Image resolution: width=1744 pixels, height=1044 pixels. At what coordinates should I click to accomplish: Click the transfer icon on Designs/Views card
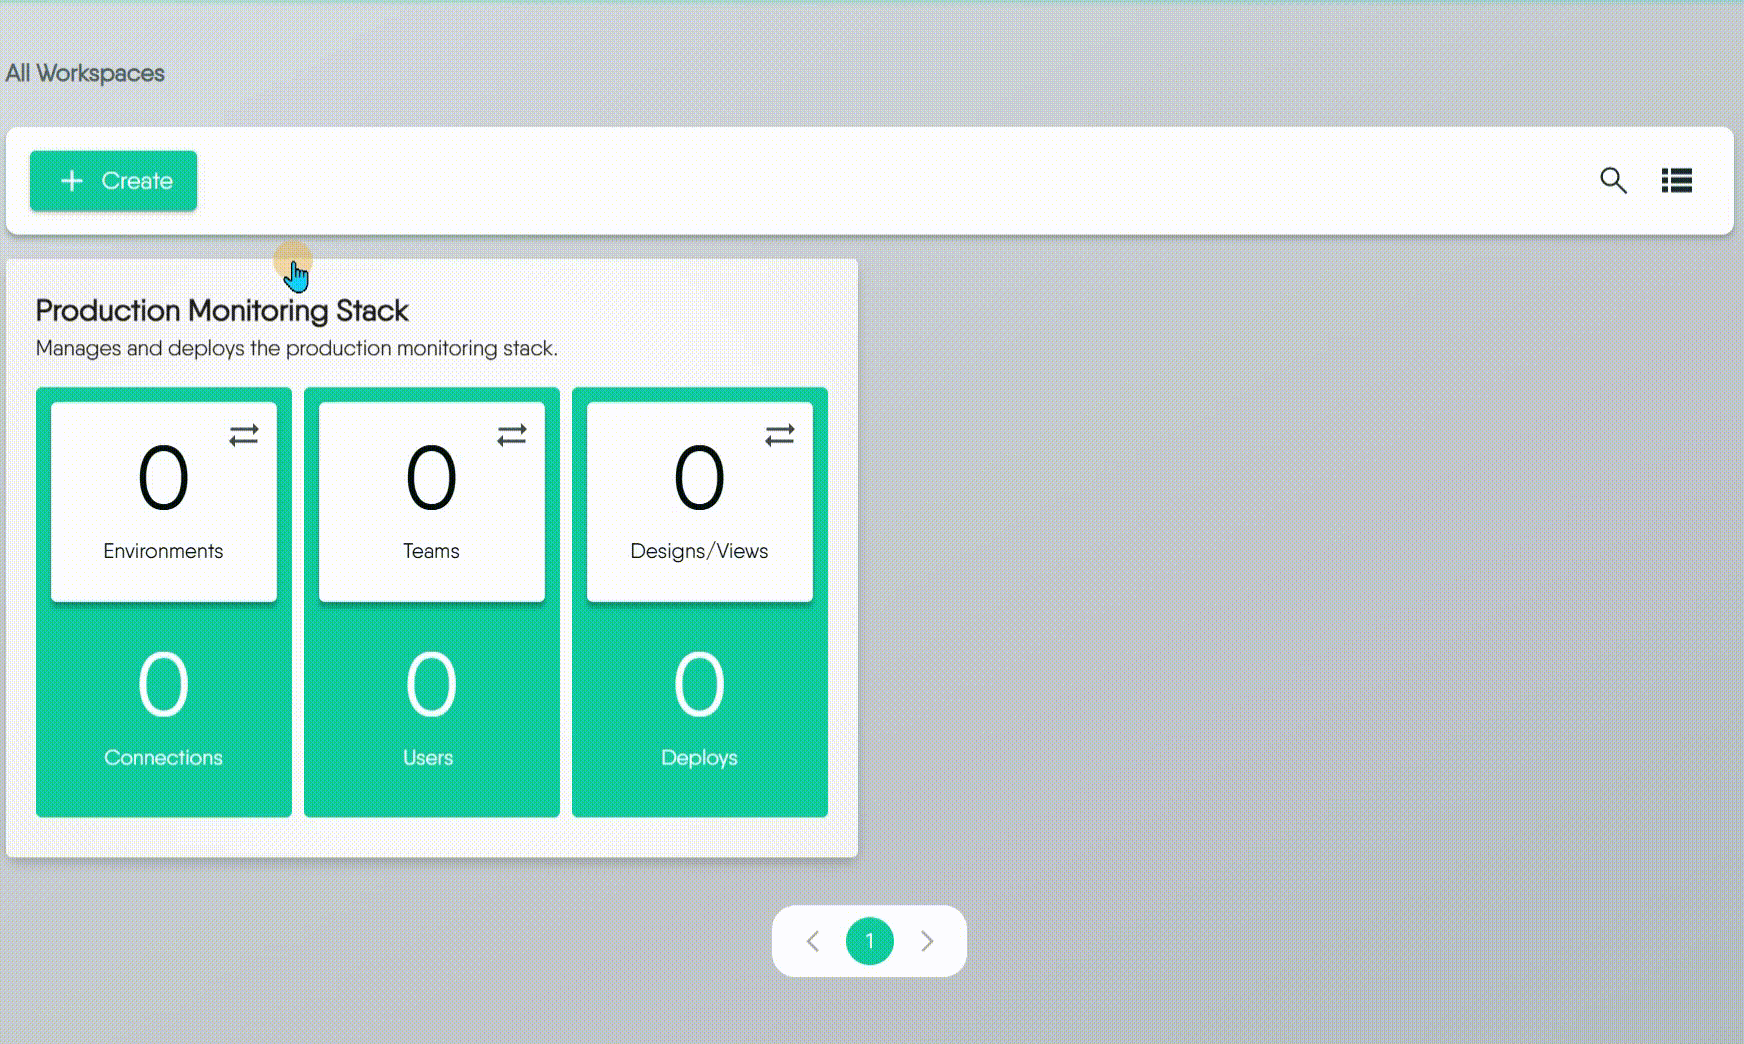pyautogui.click(x=780, y=434)
